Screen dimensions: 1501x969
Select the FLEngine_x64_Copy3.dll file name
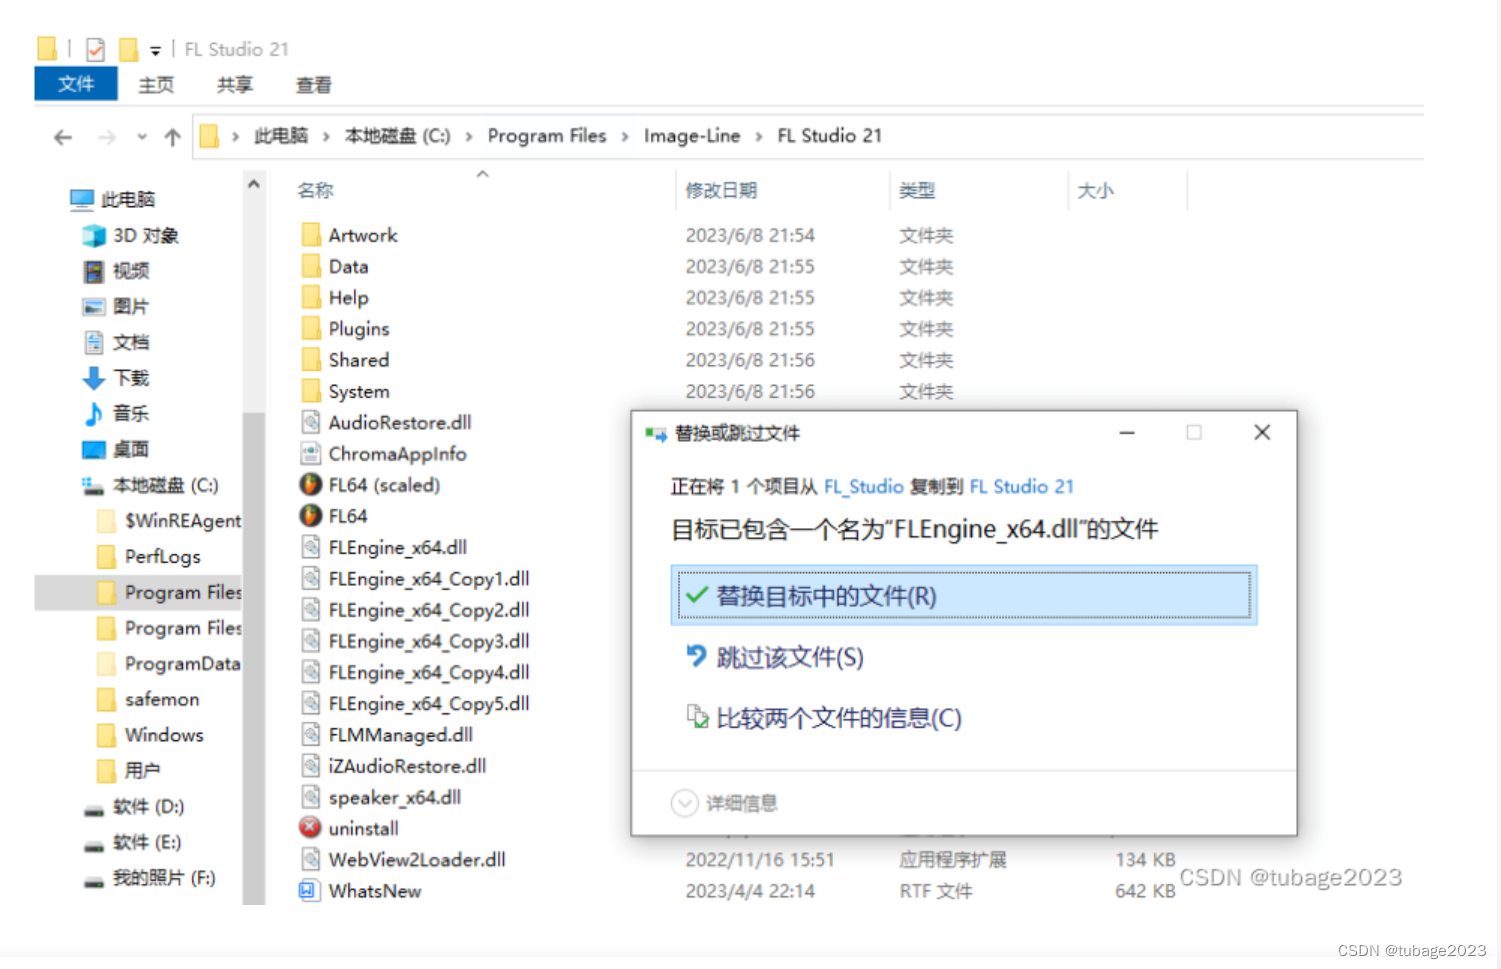[x=429, y=641]
